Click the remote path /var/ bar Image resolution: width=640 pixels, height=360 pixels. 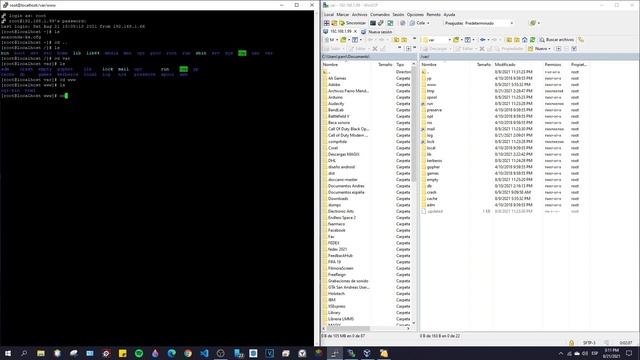point(529,57)
